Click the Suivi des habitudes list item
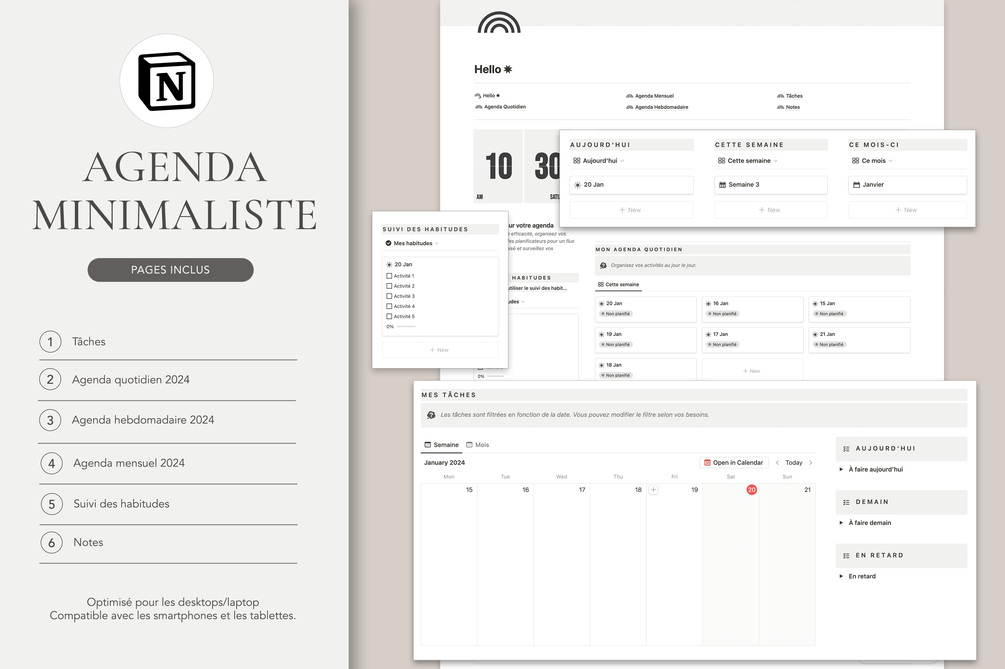 (121, 504)
